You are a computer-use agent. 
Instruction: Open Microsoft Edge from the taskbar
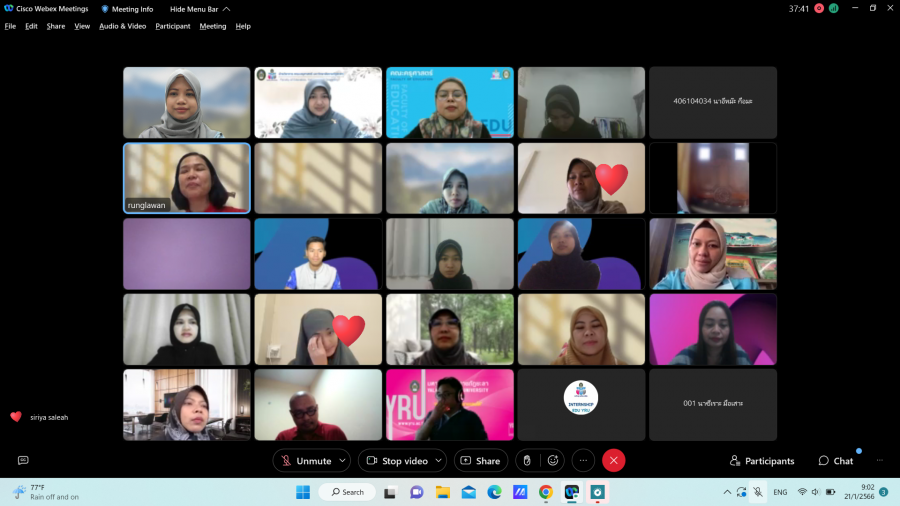(494, 492)
